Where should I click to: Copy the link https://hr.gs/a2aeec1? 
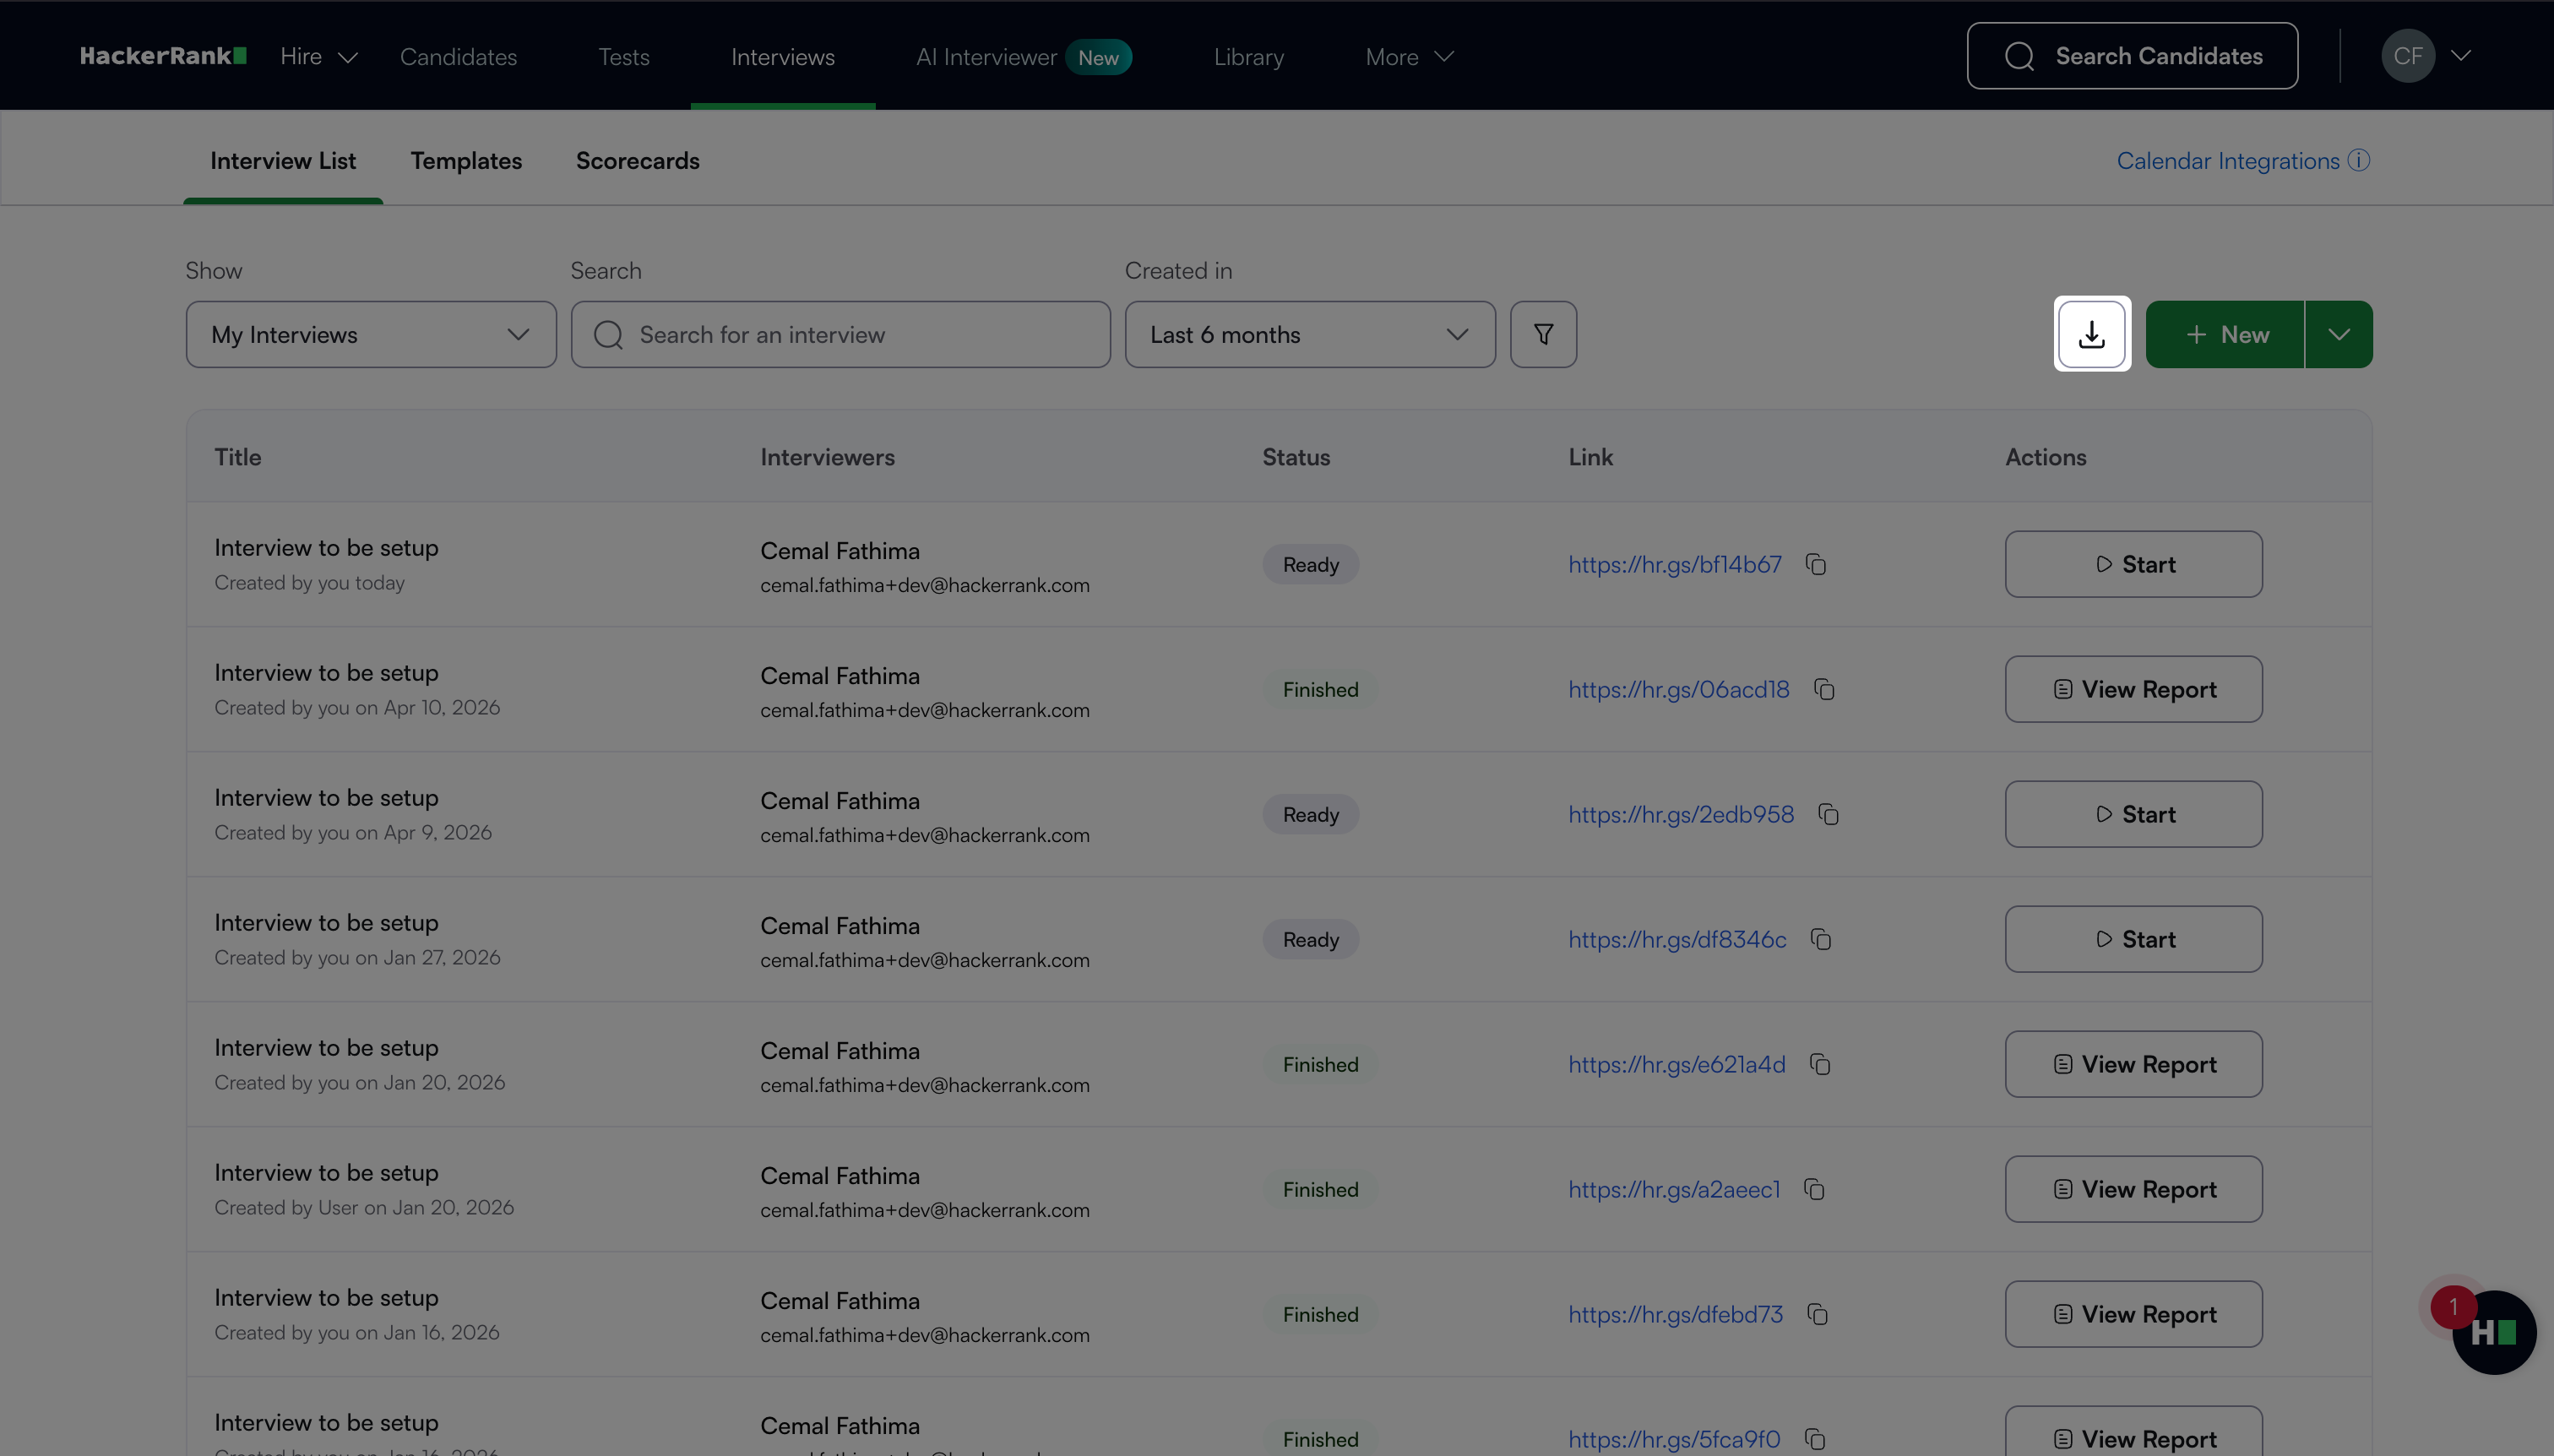tap(1815, 1190)
